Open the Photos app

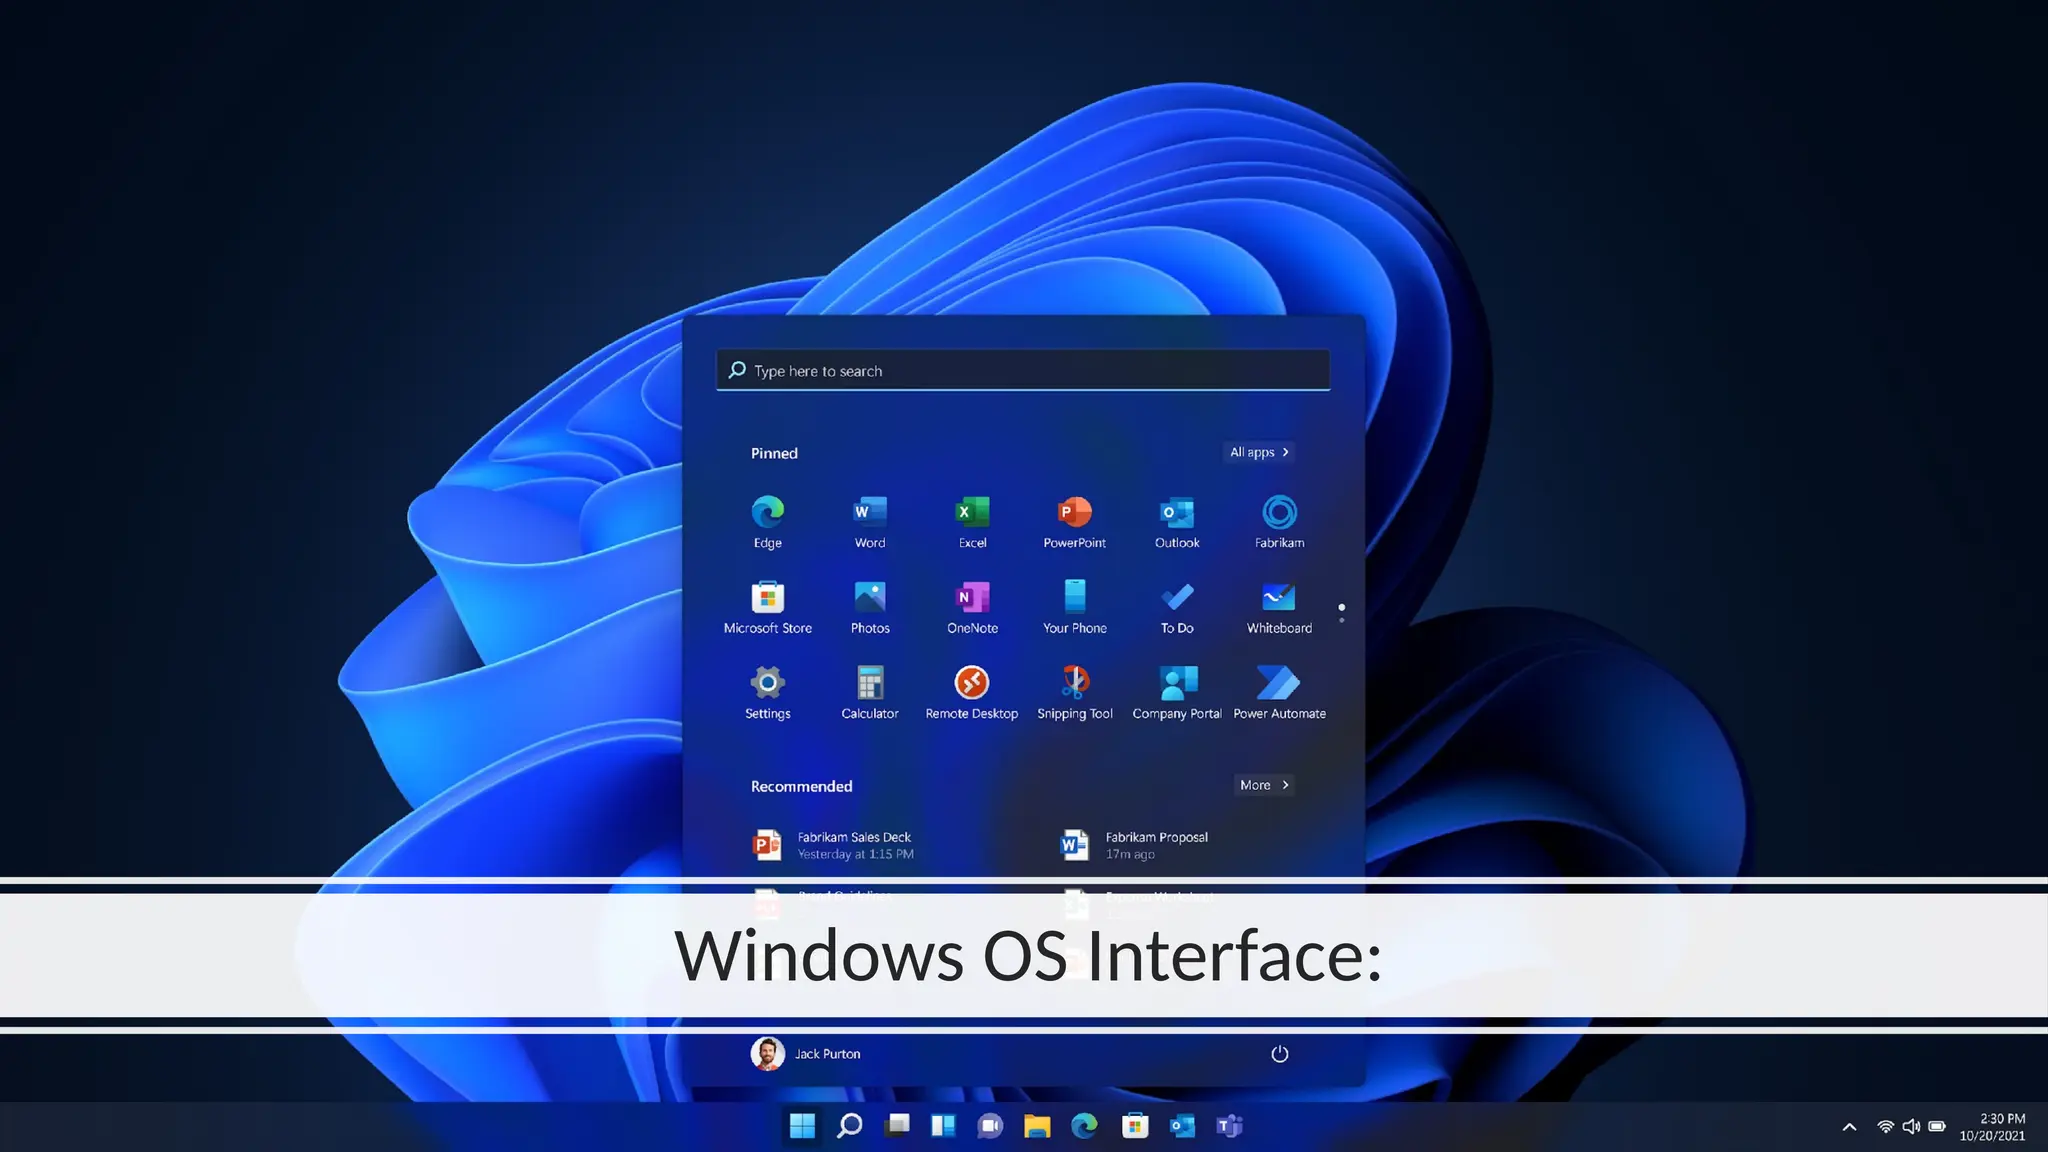click(869, 607)
